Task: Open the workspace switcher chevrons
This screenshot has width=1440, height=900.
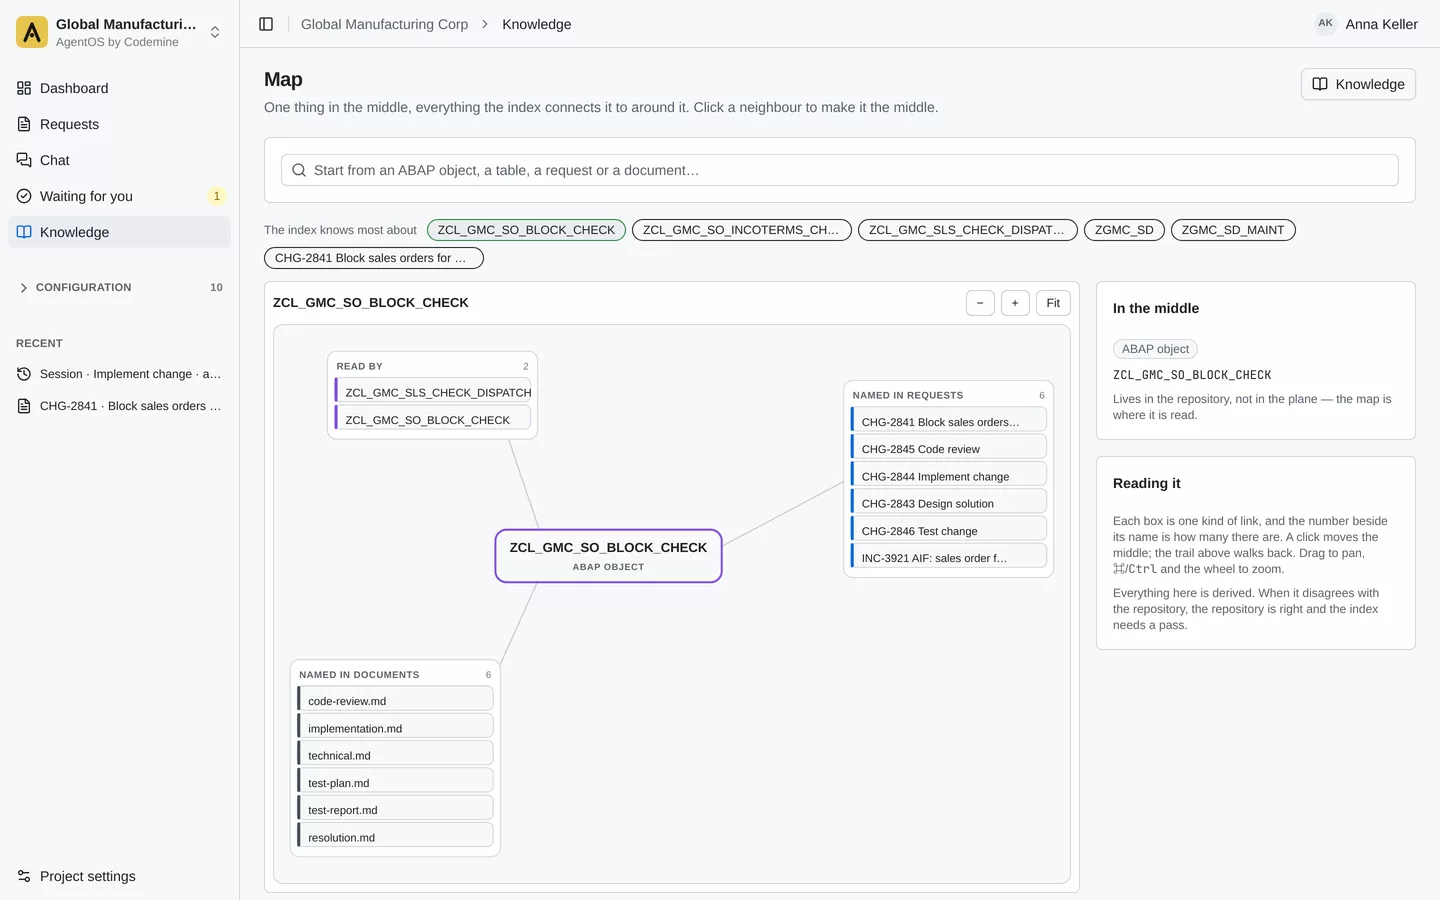Action: [x=215, y=32]
